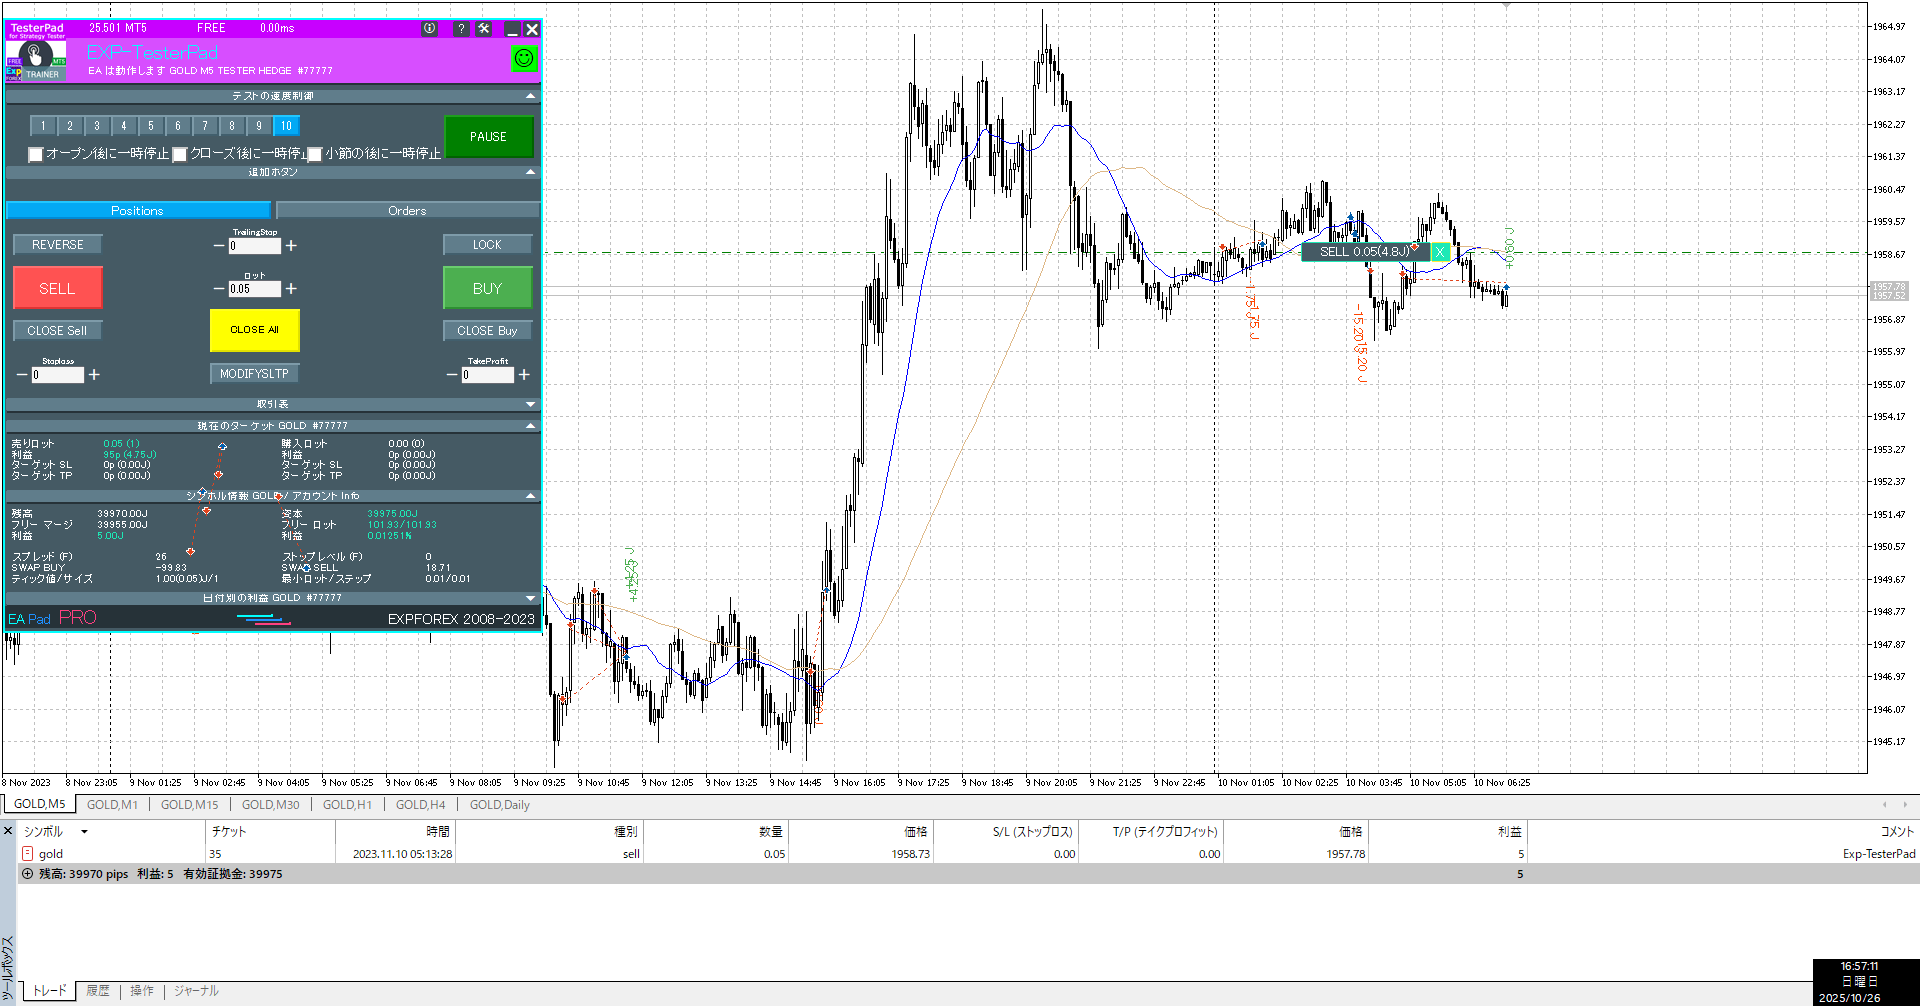Click the green smiley face icon
Viewport: 1920px width, 1006px height.
523,59
